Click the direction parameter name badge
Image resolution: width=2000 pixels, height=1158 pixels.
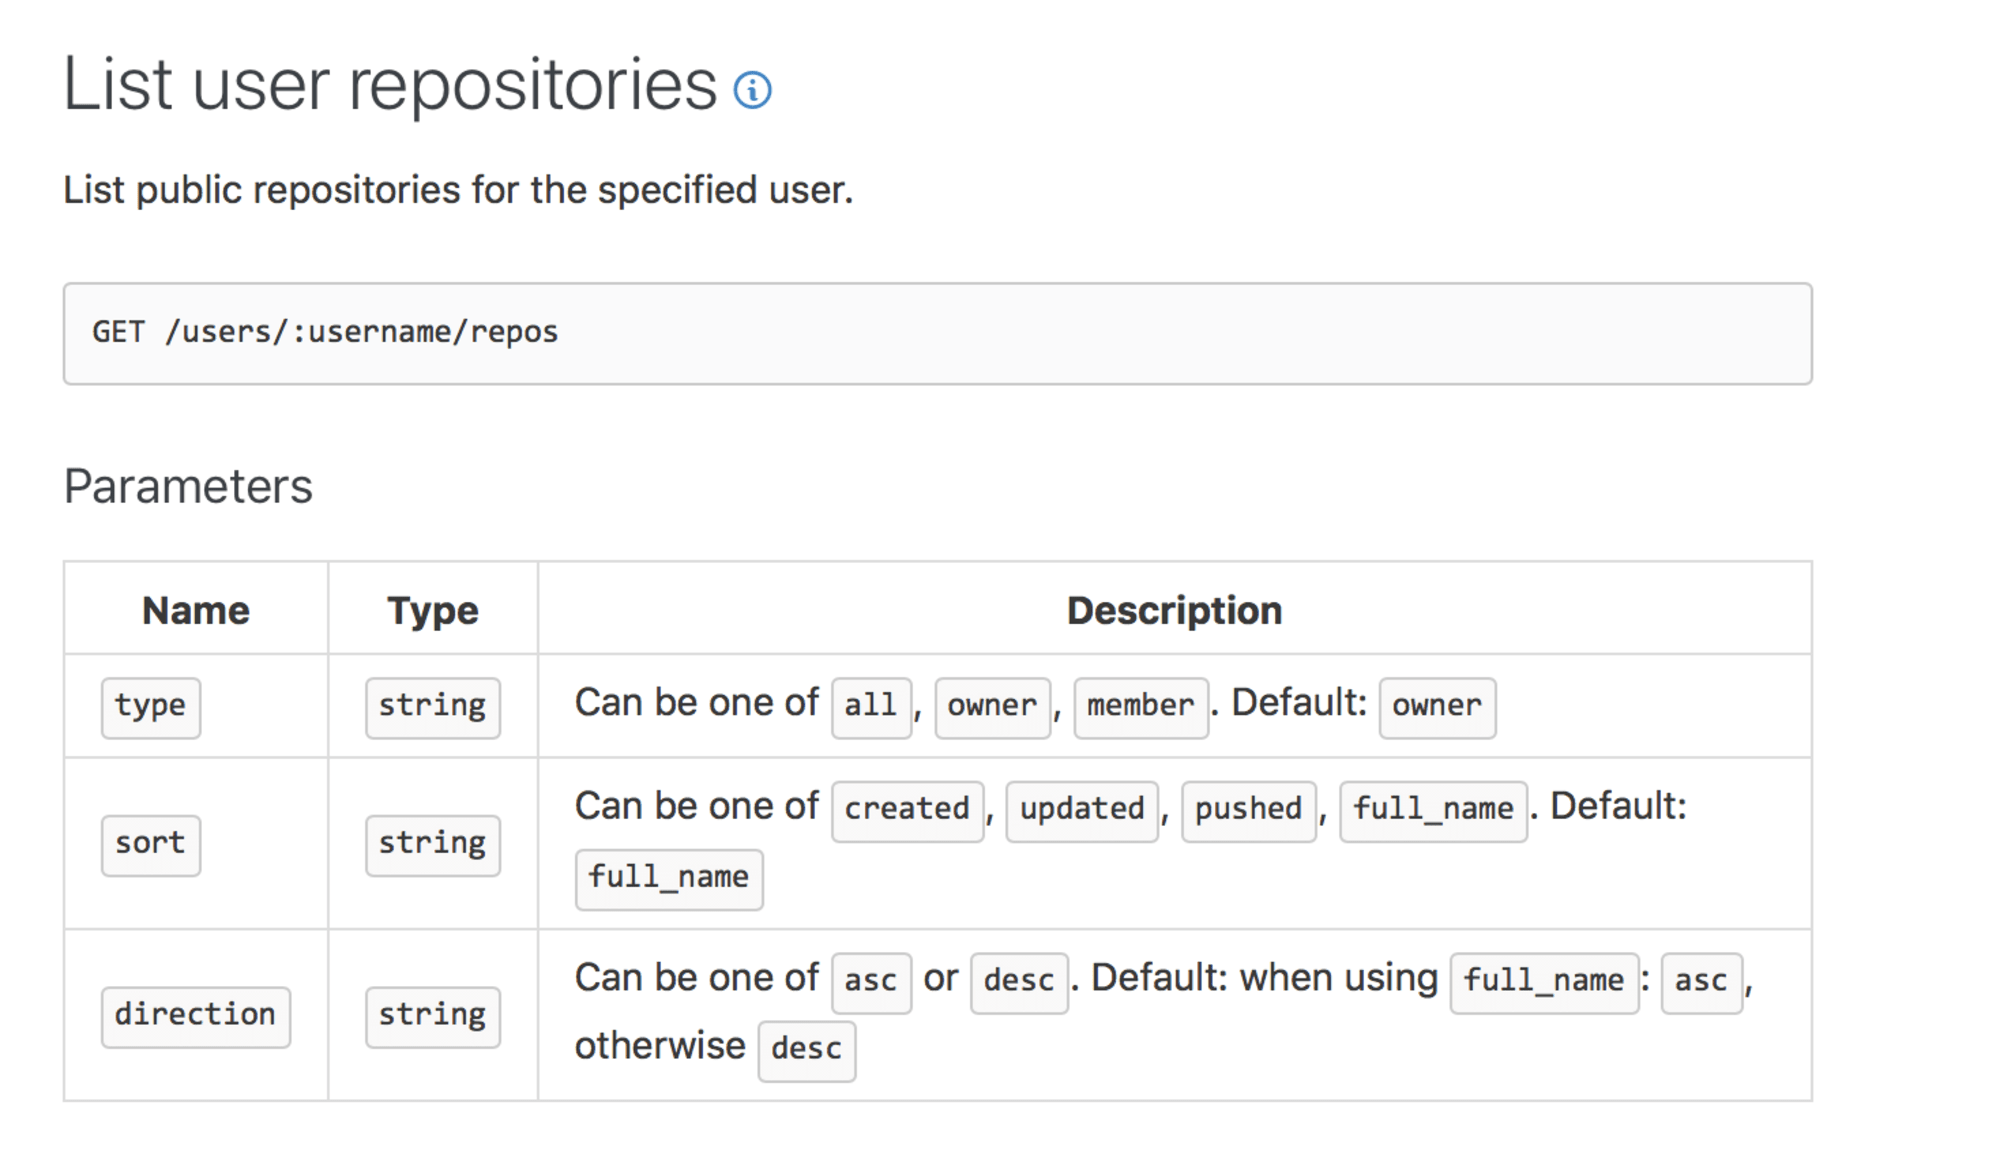[195, 1016]
